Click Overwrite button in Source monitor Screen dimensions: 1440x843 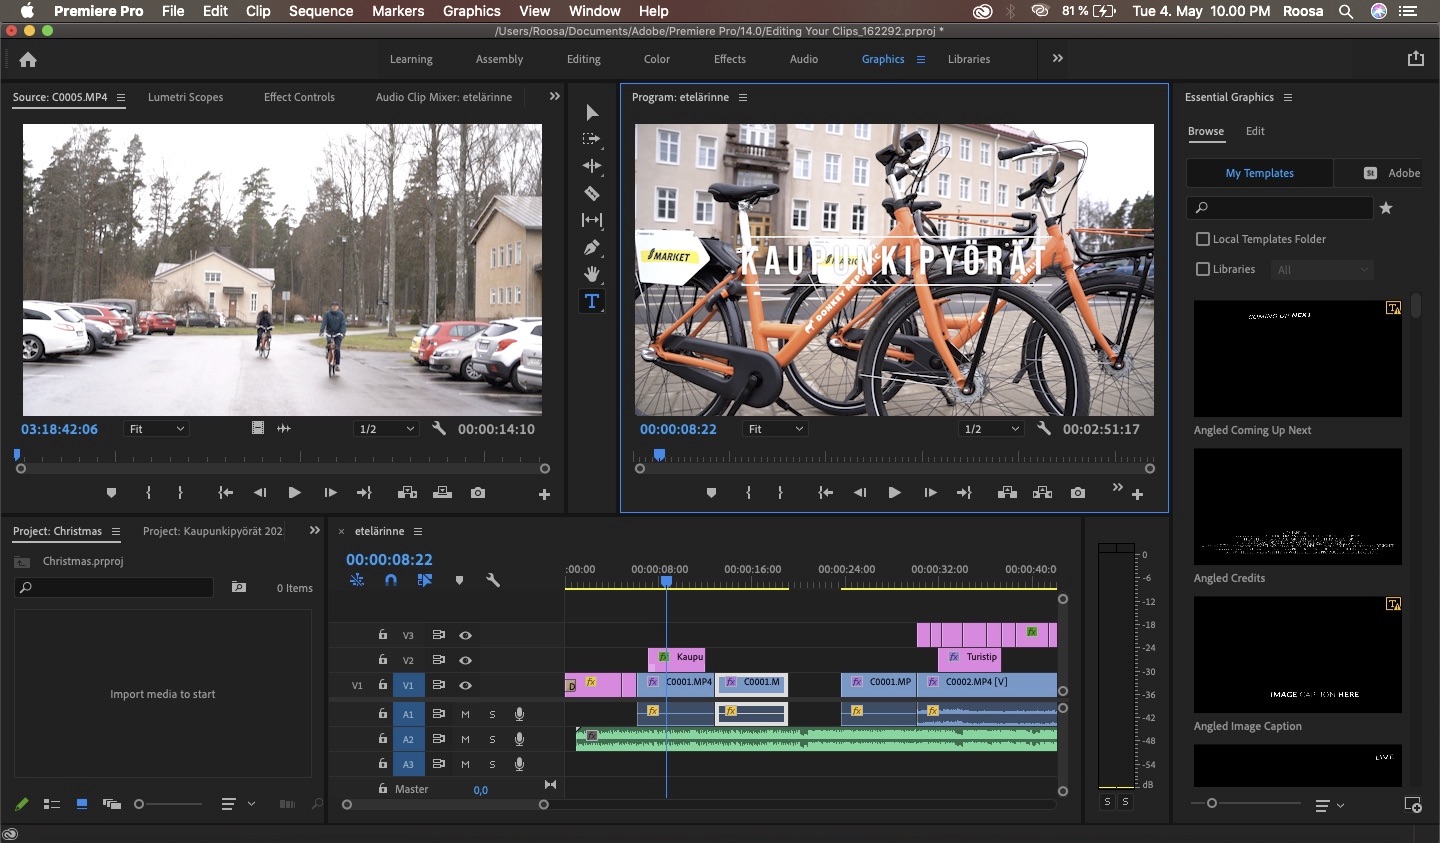click(x=442, y=493)
